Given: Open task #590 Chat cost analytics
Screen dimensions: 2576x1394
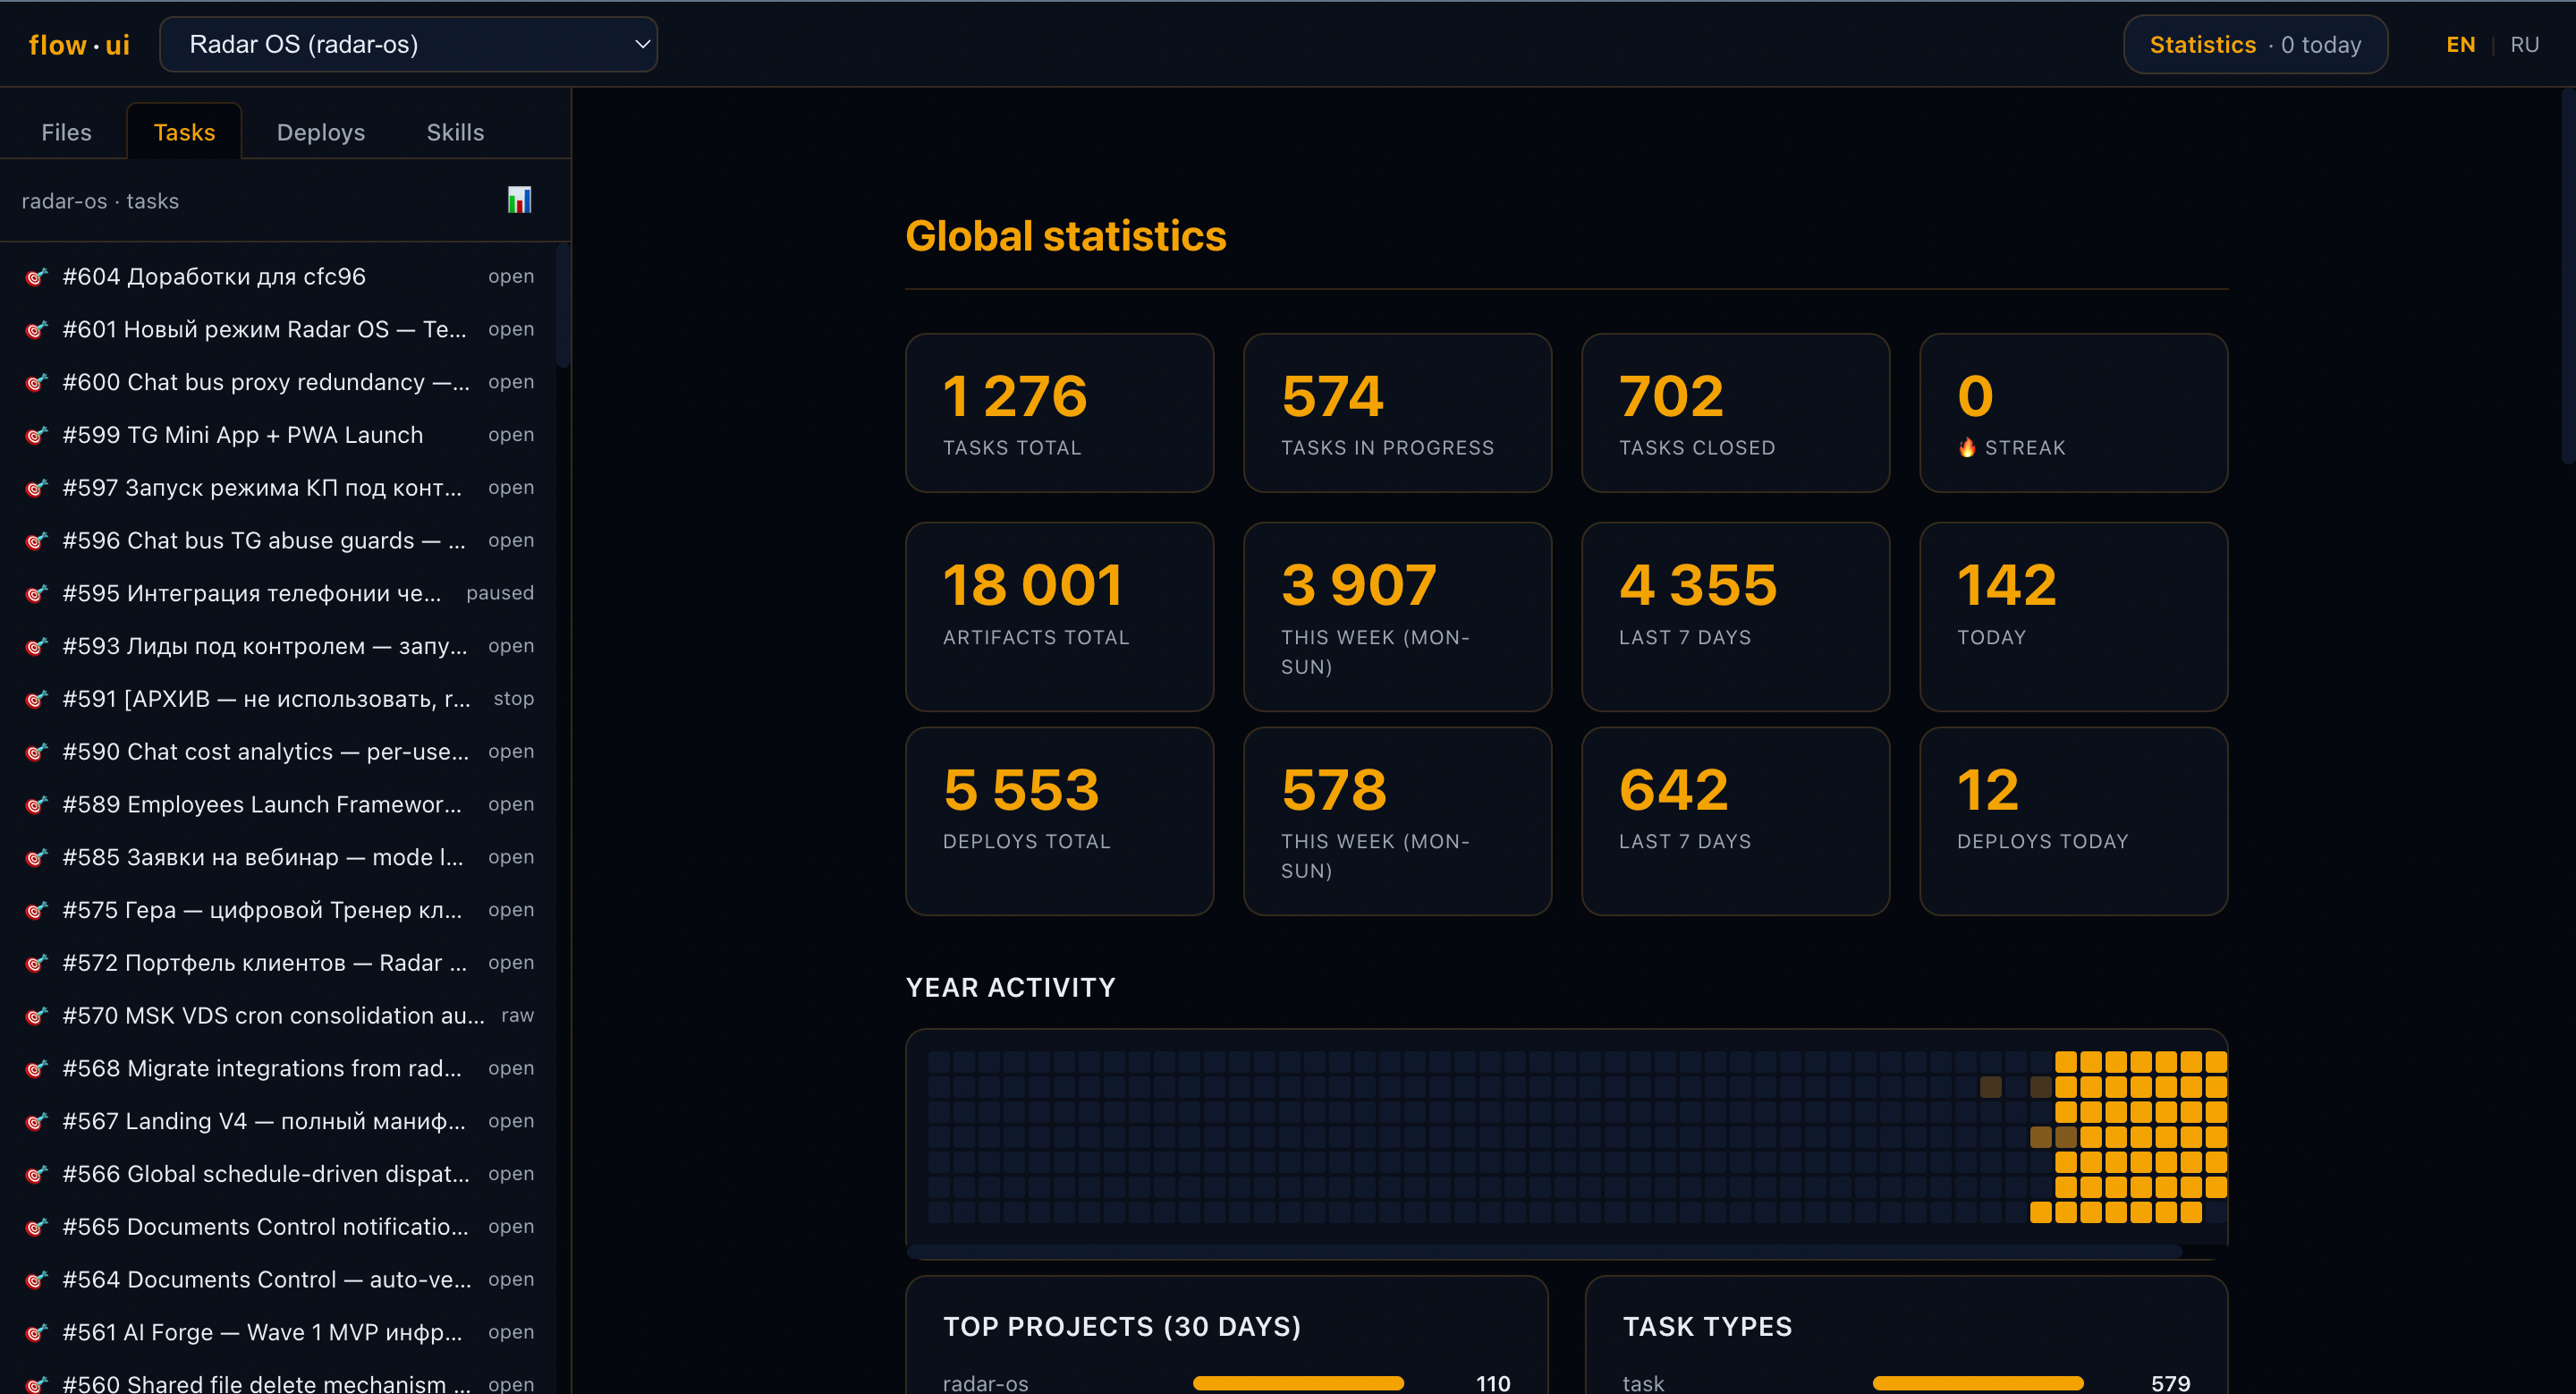Looking at the screenshot, I should point(280,752).
